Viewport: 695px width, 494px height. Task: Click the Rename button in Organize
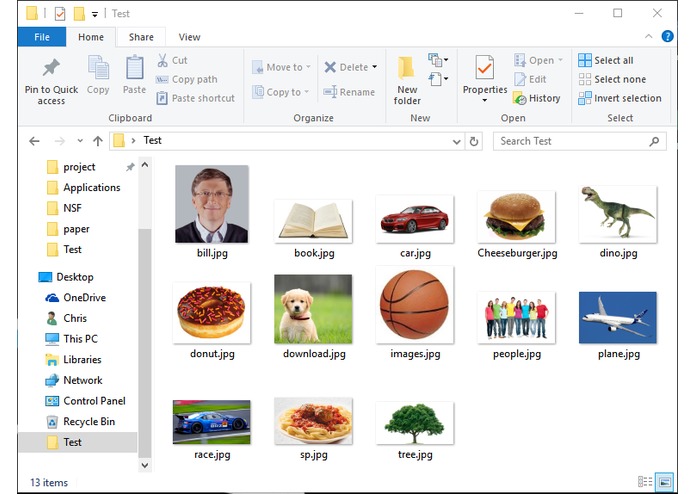(349, 92)
